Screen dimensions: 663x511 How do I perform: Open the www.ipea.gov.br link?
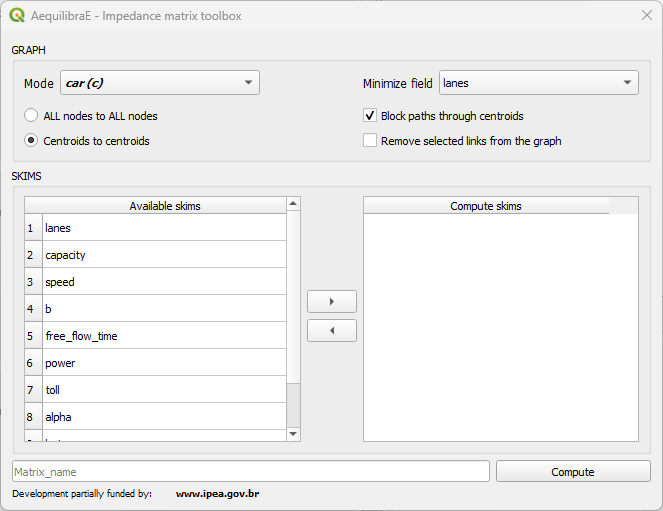pos(217,494)
